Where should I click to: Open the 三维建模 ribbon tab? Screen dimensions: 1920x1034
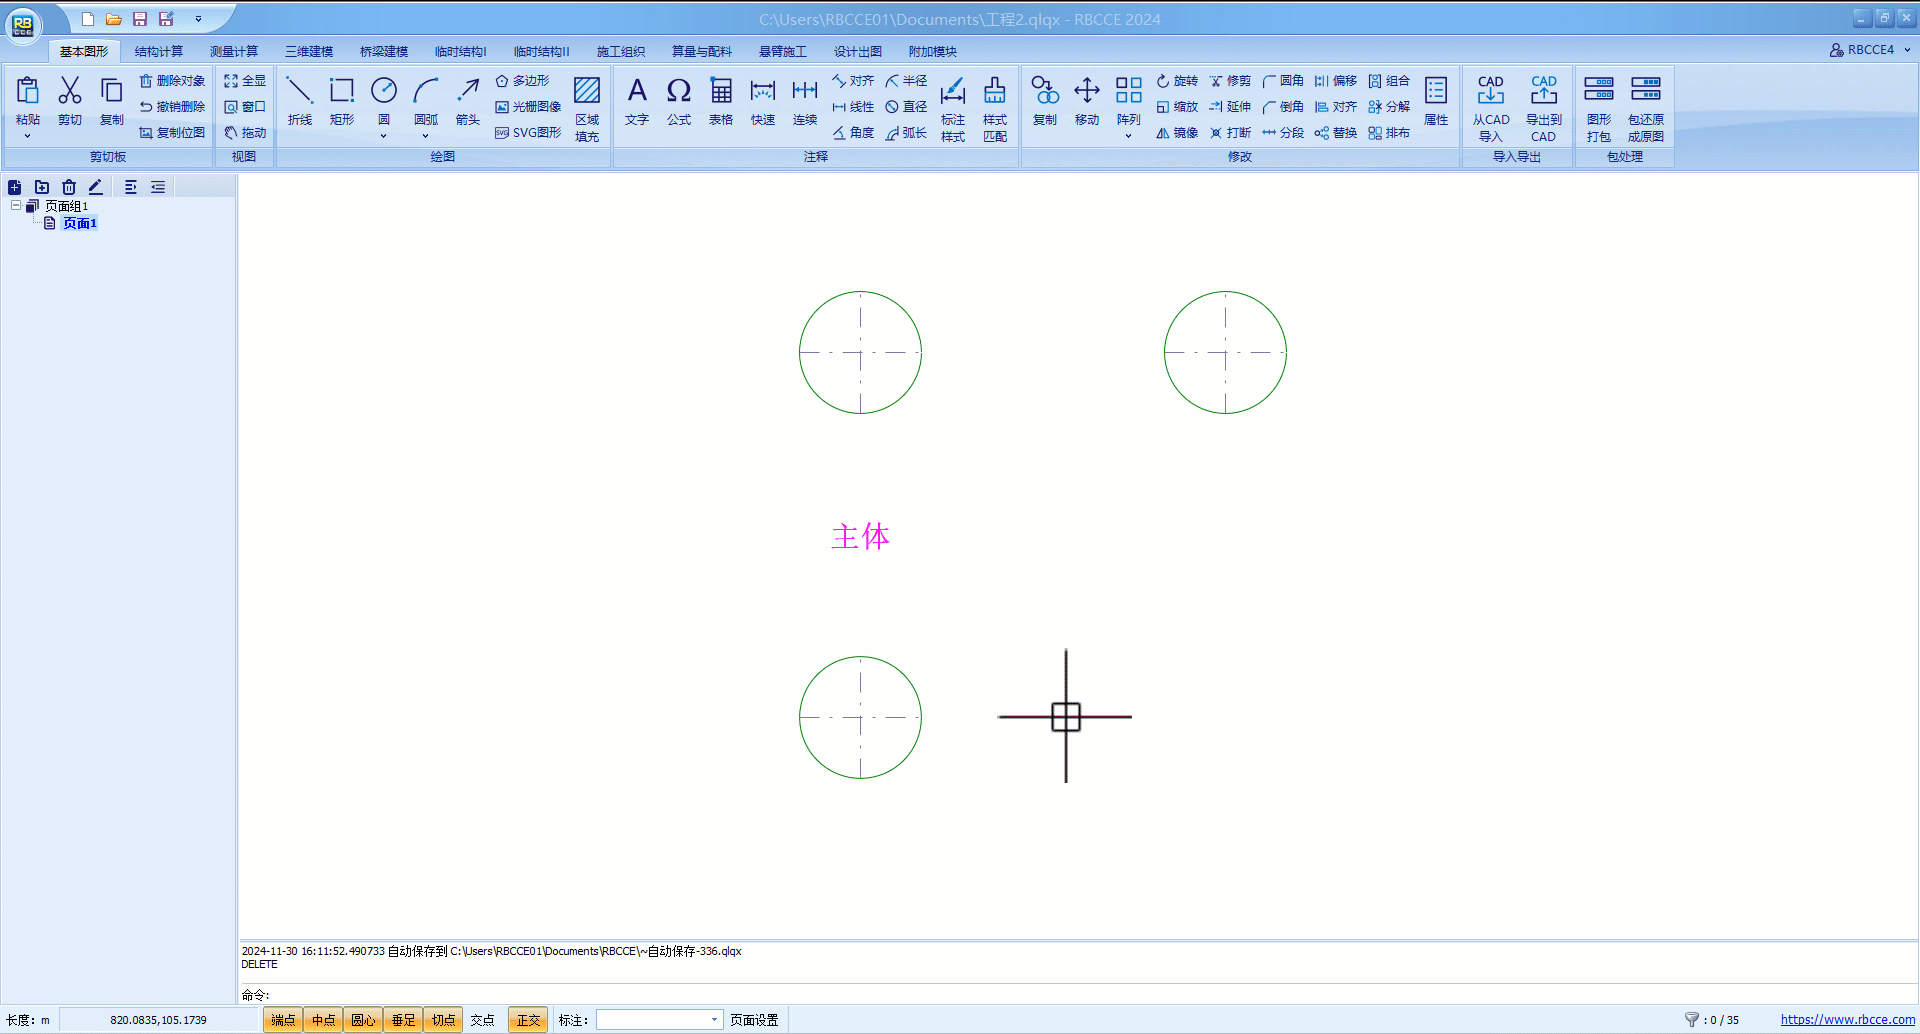pyautogui.click(x=309, y=51)
